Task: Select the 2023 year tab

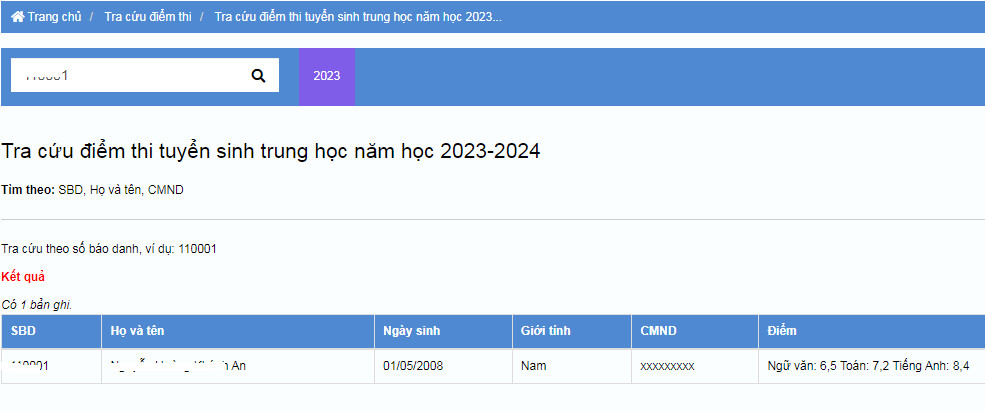Action: [x=327, y=76]
